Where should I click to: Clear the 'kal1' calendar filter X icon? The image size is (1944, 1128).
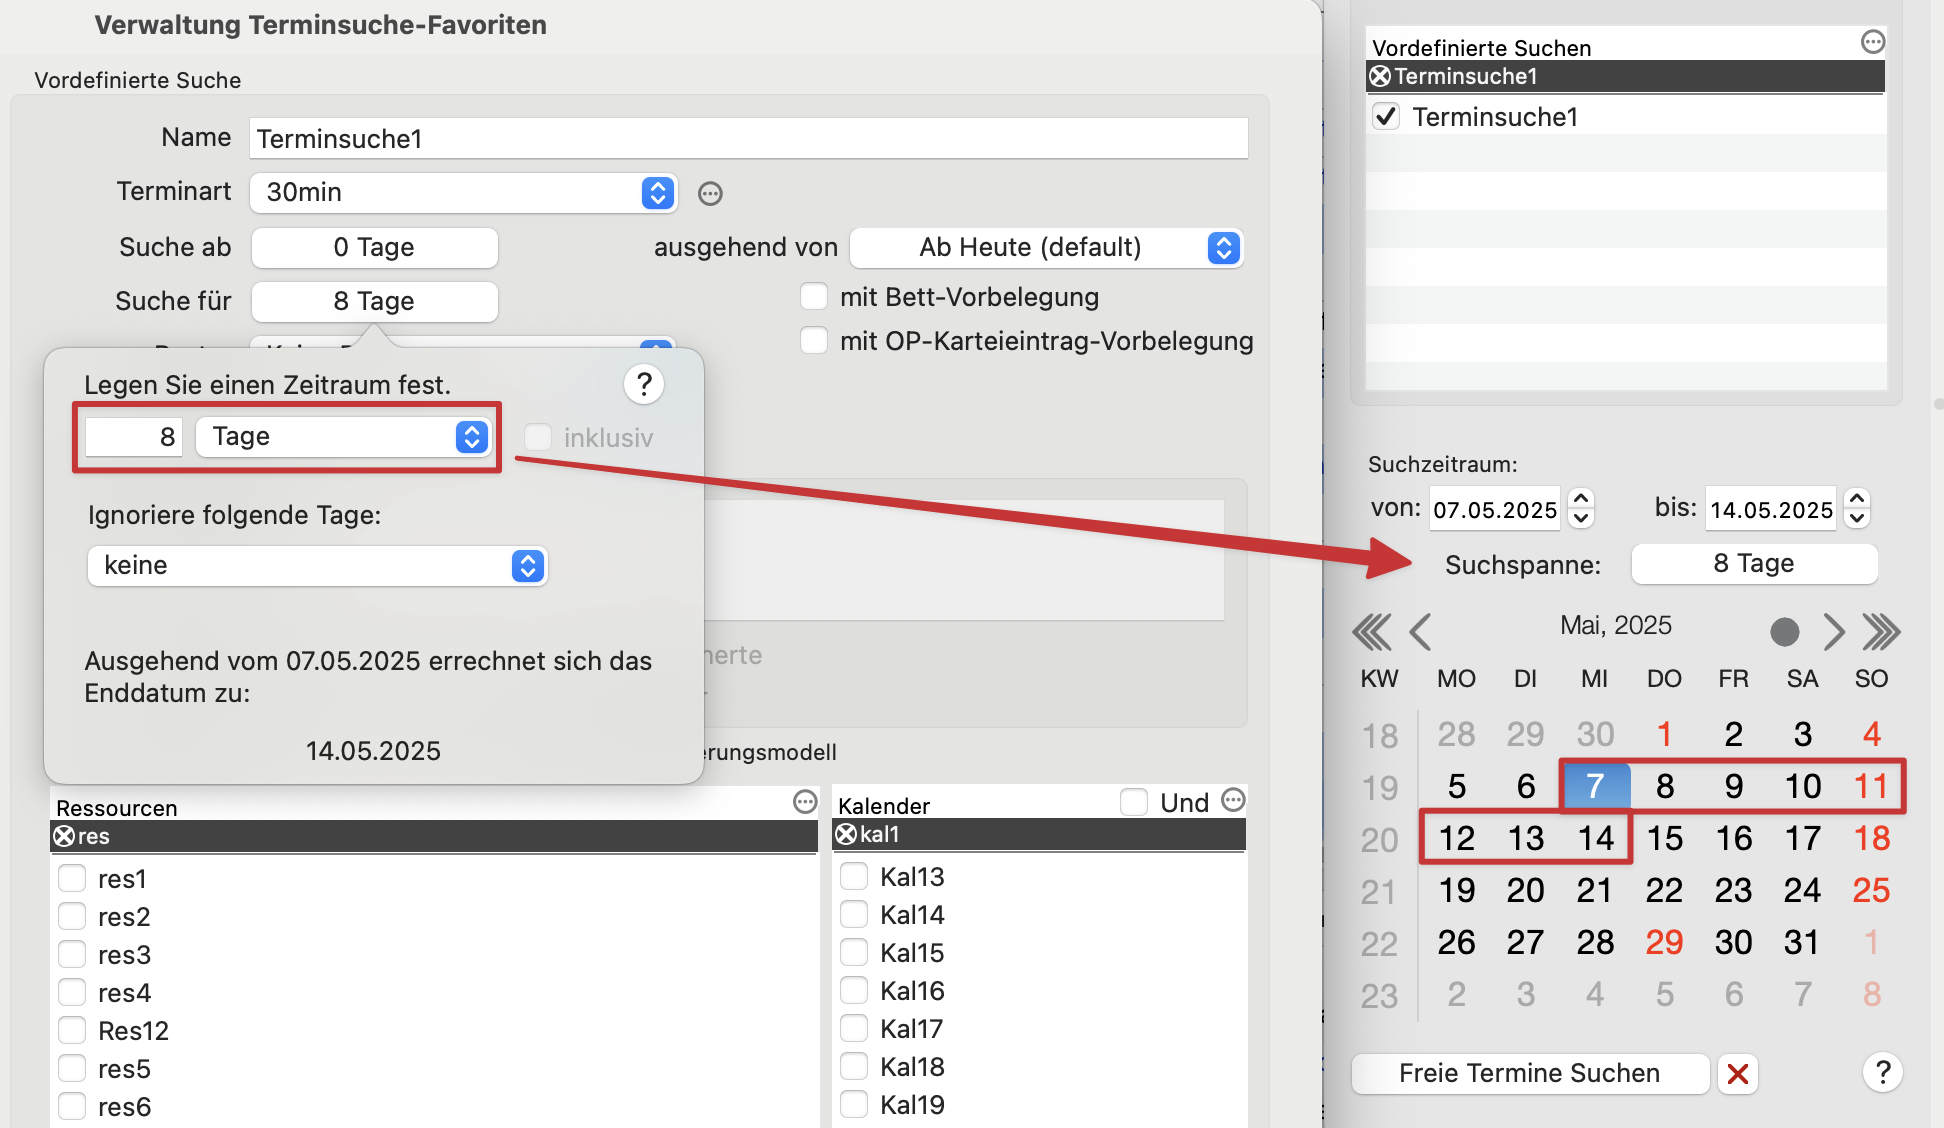click(846, 834)
